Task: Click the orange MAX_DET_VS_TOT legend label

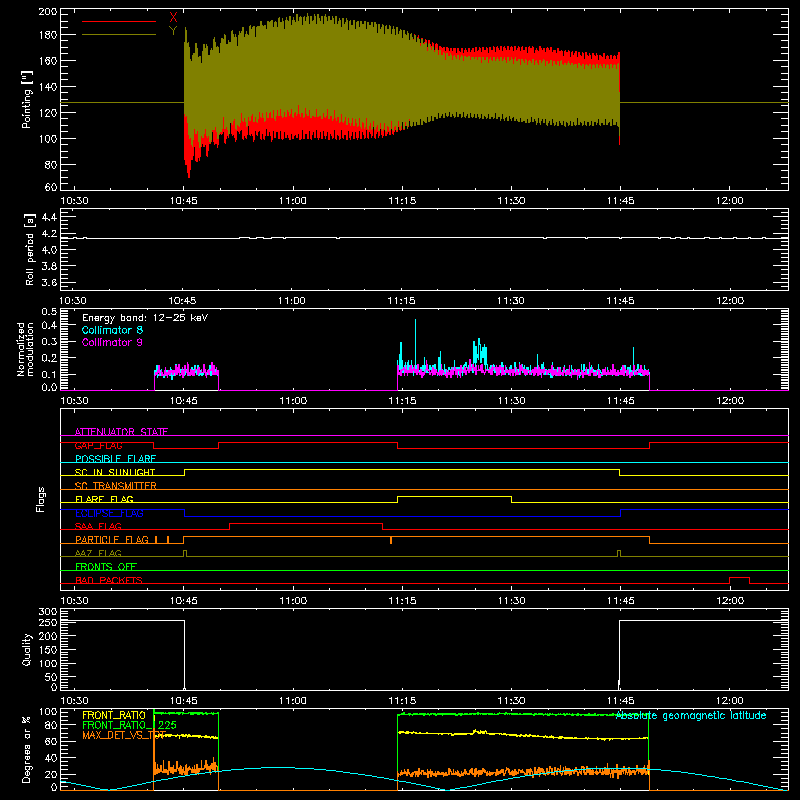Action: 124,735
